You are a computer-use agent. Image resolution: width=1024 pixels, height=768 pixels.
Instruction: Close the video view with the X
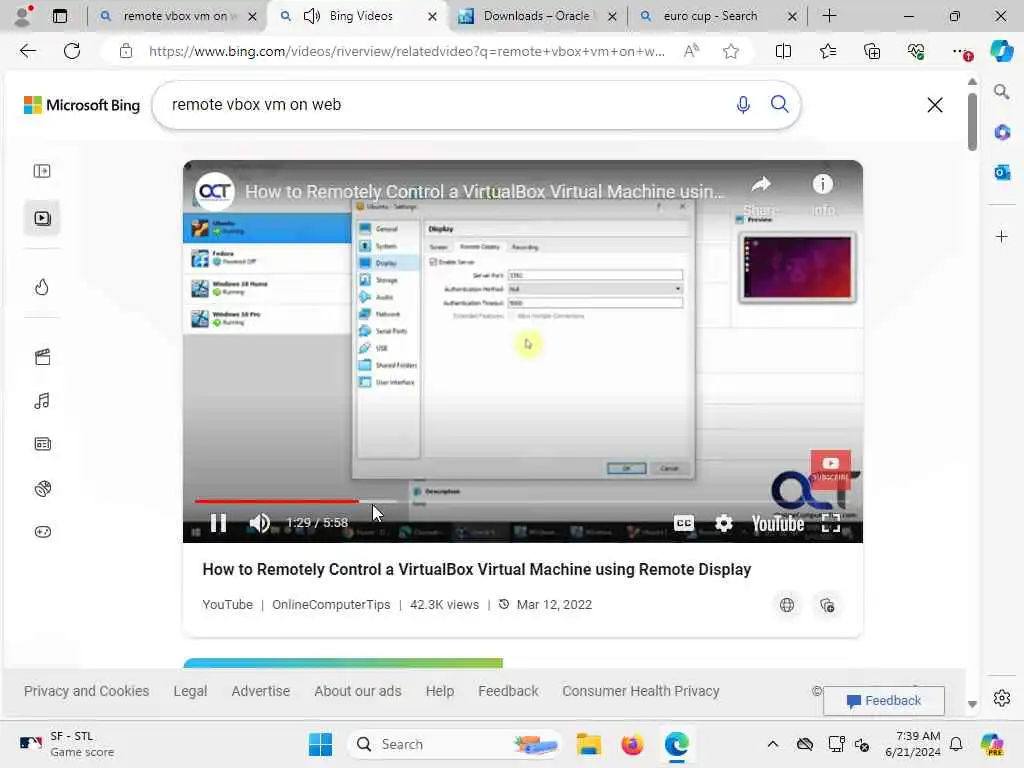point(935,104)
